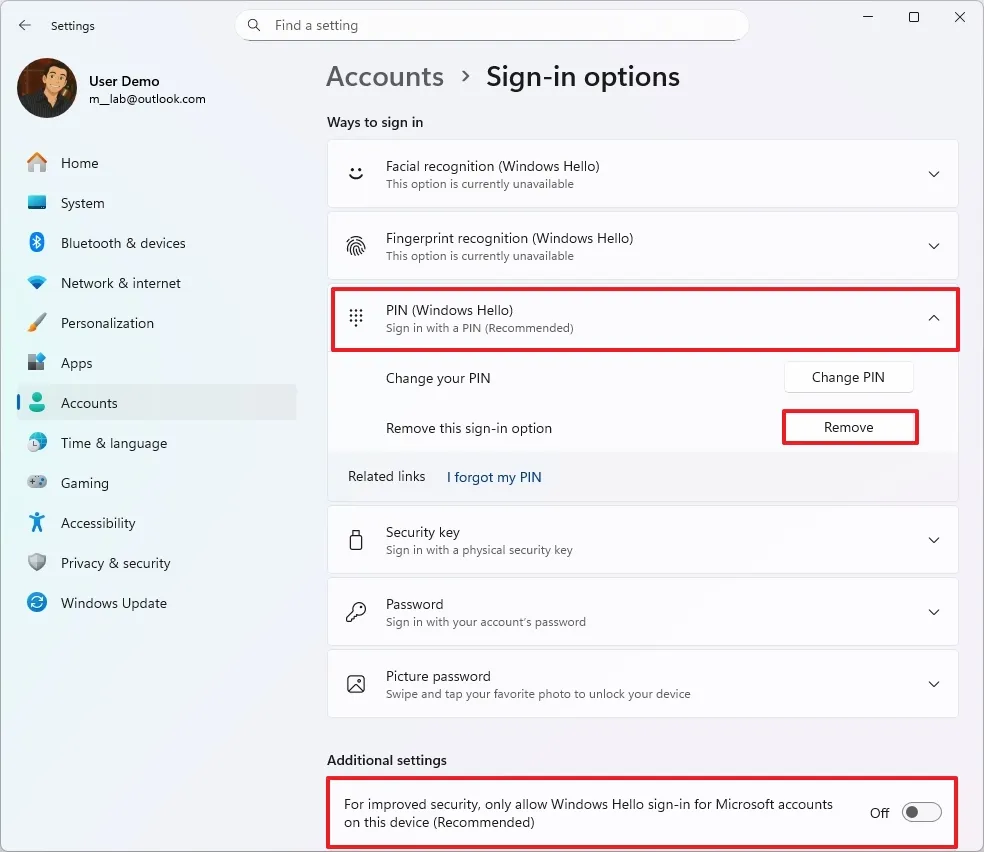The width and height of the screenshot is (984, 852).
Task: Collapse the PIN (Windows Hello) section
Action: click(933, 318)
